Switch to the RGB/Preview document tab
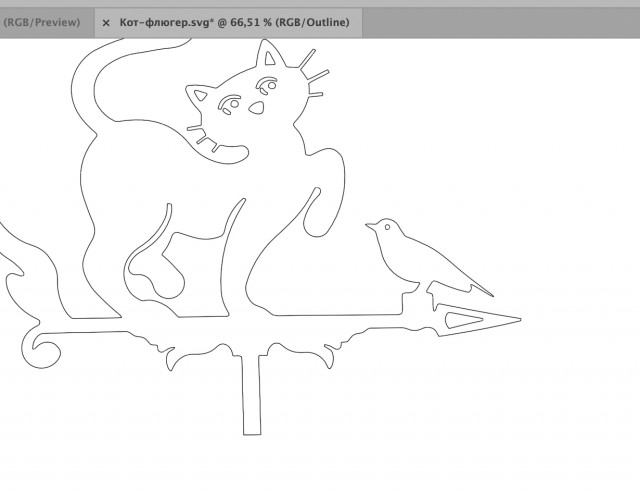 point(40,22)
